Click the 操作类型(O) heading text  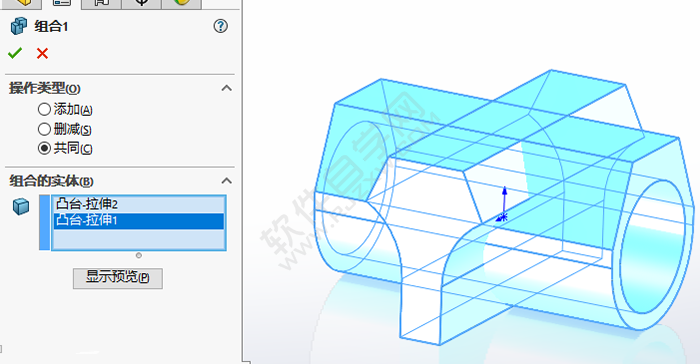[x=45, y=88]
